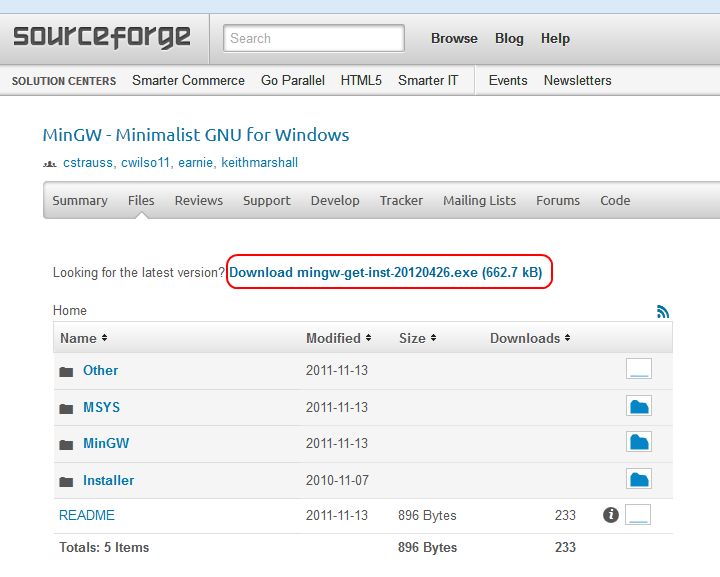The width and height of the screenshot is (720, 577).
Task: Open the Develop tab
Action: (x=335, y=201)
